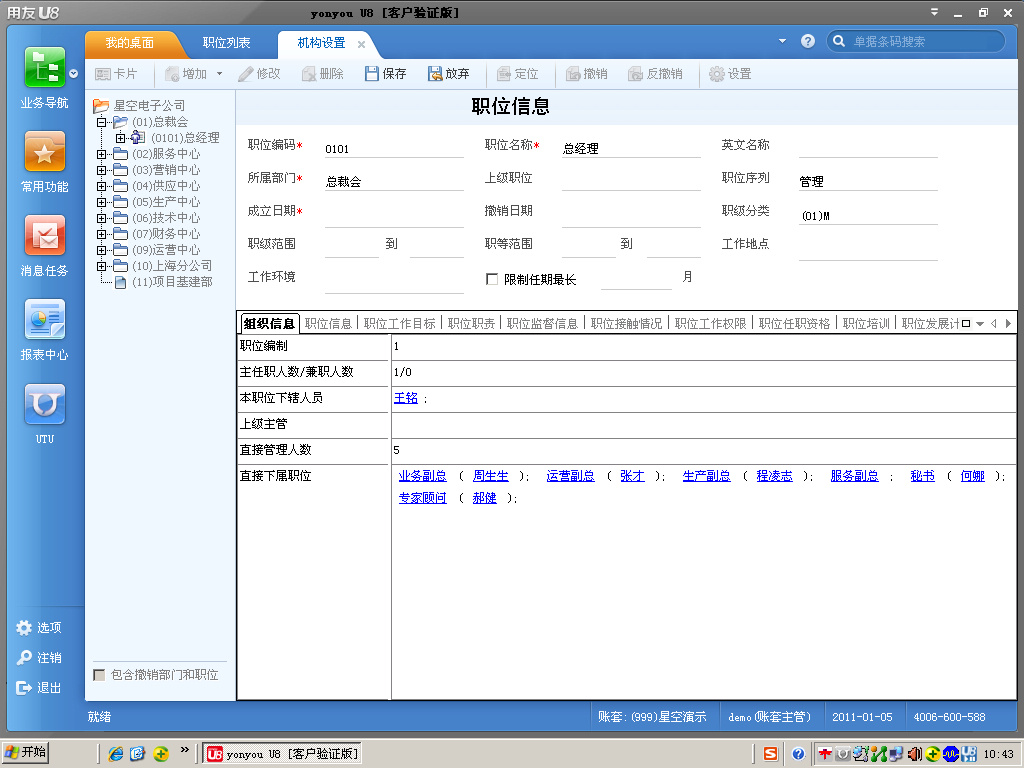Viewport: 1024px width, 768px height.
Task: Toggle 限制任期最长 checkbox
Action: [492, 280]
